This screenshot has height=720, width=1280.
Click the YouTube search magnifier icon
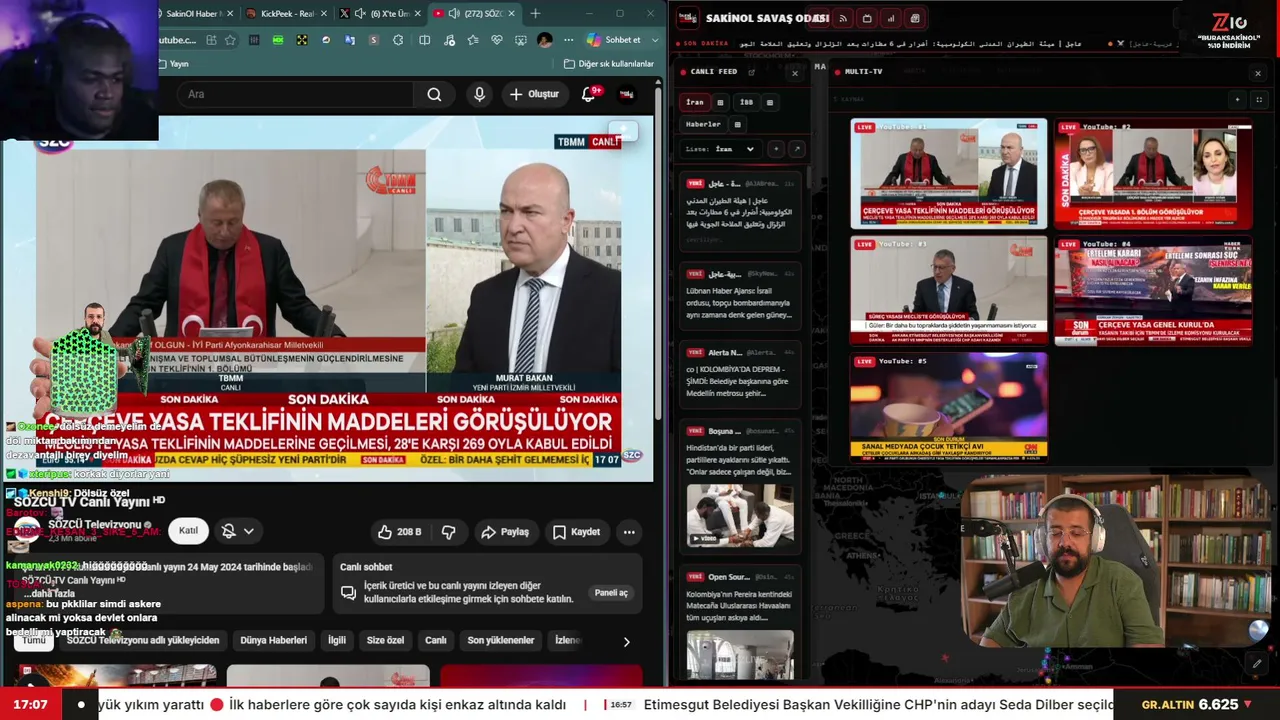click(x=434, y=94)
